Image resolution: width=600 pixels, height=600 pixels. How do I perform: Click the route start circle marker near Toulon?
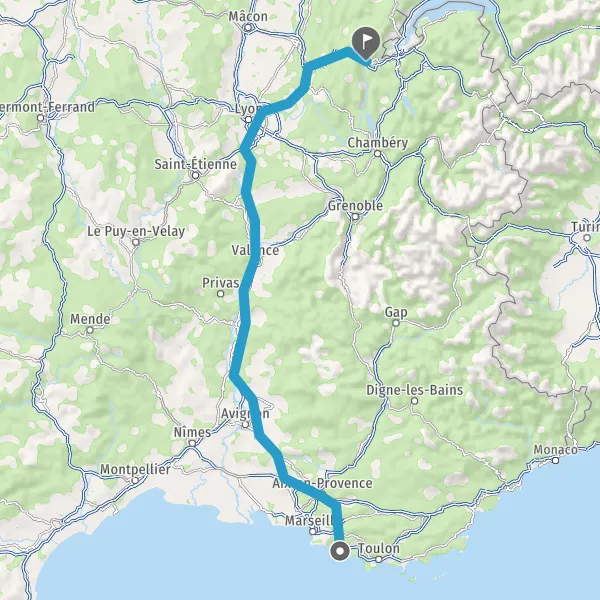tap(340, 551)
